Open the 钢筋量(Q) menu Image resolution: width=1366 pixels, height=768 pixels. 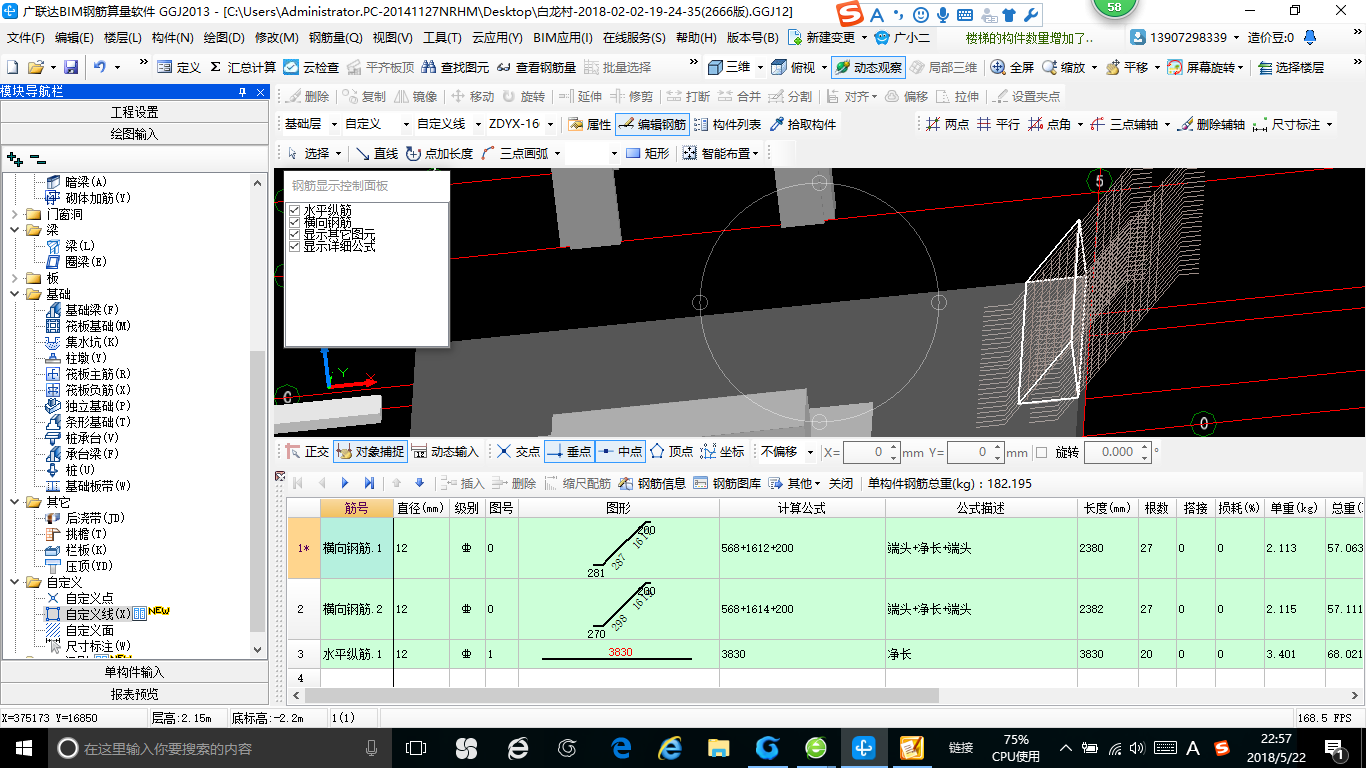tap(335, 38)
